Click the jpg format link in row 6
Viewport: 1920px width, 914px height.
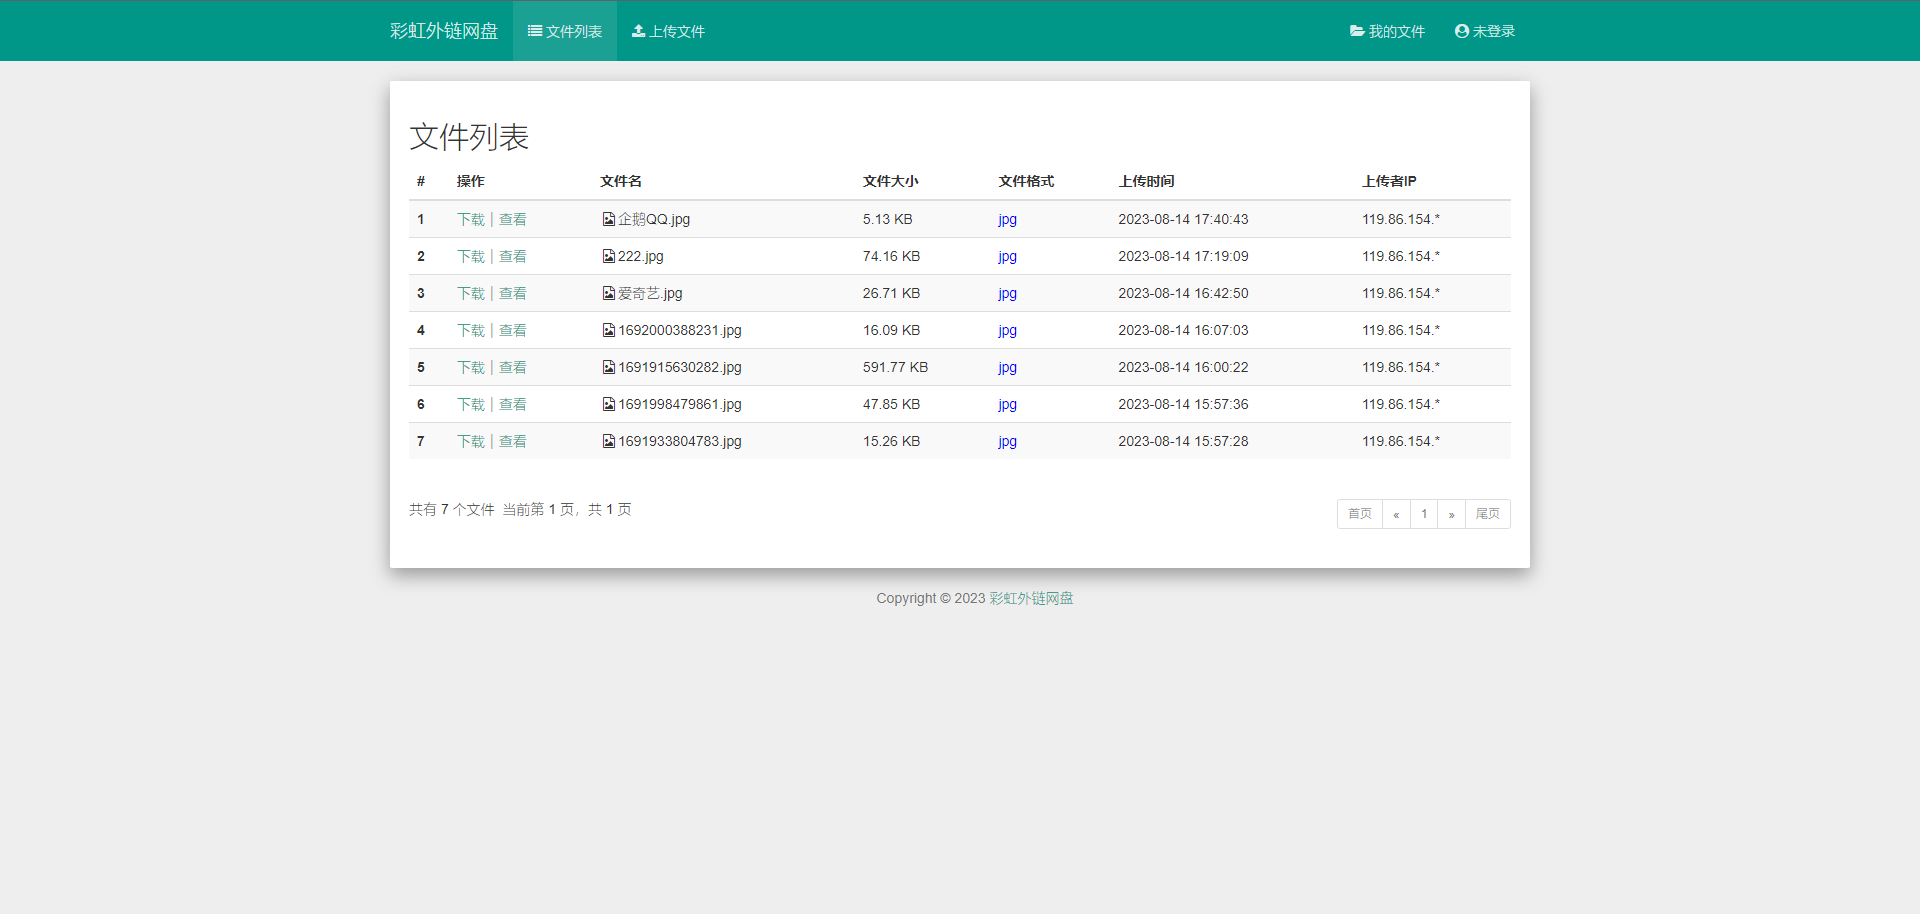click(x=1008, y=405)
